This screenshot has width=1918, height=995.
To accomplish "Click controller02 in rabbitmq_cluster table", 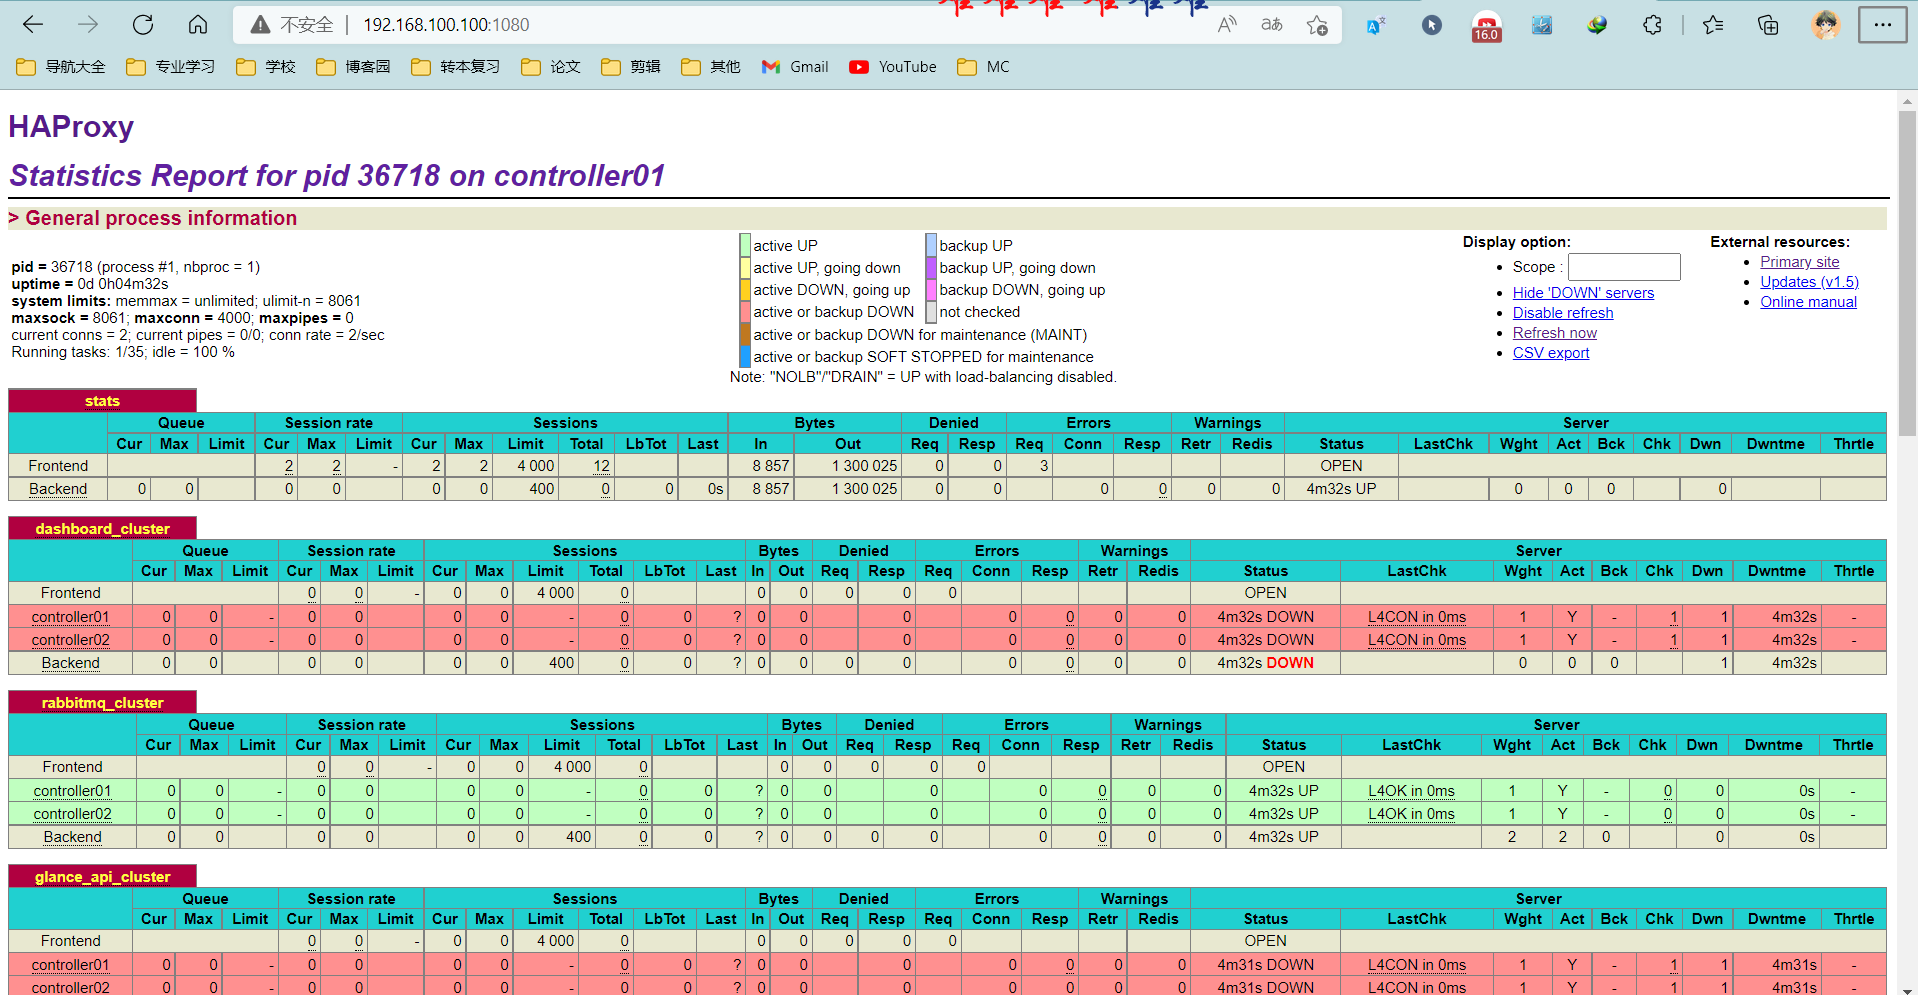I will click(73, 814).
